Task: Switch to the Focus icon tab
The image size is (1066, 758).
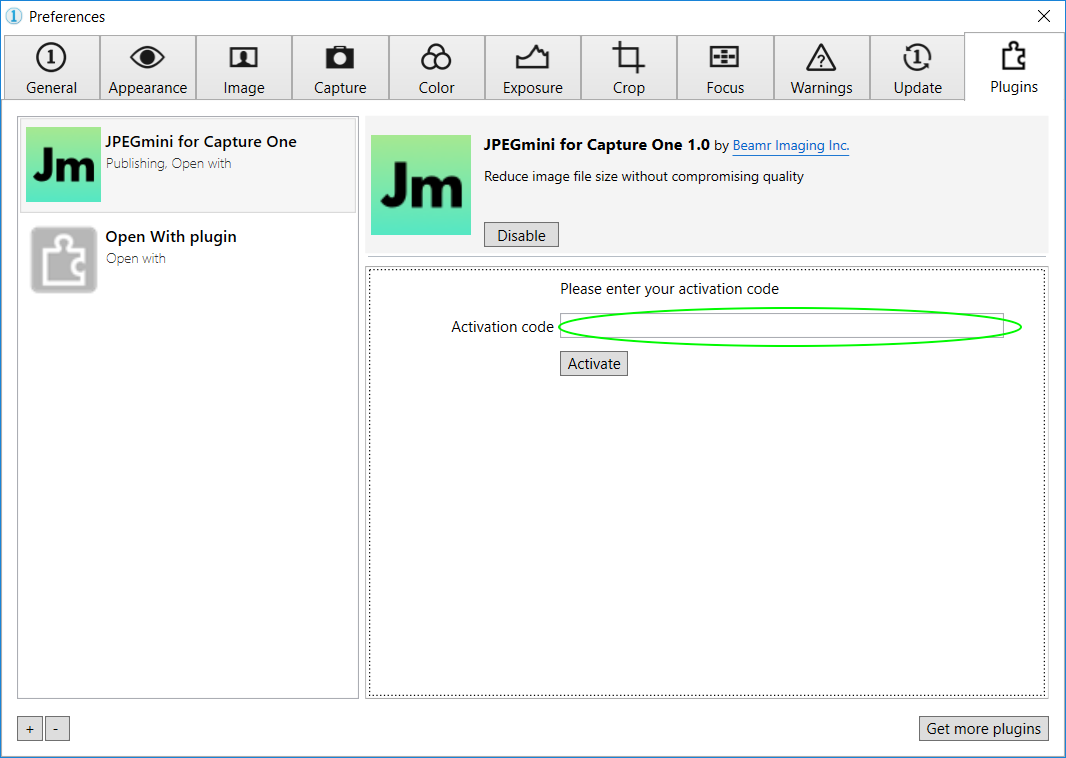Action: pos(725,68)
